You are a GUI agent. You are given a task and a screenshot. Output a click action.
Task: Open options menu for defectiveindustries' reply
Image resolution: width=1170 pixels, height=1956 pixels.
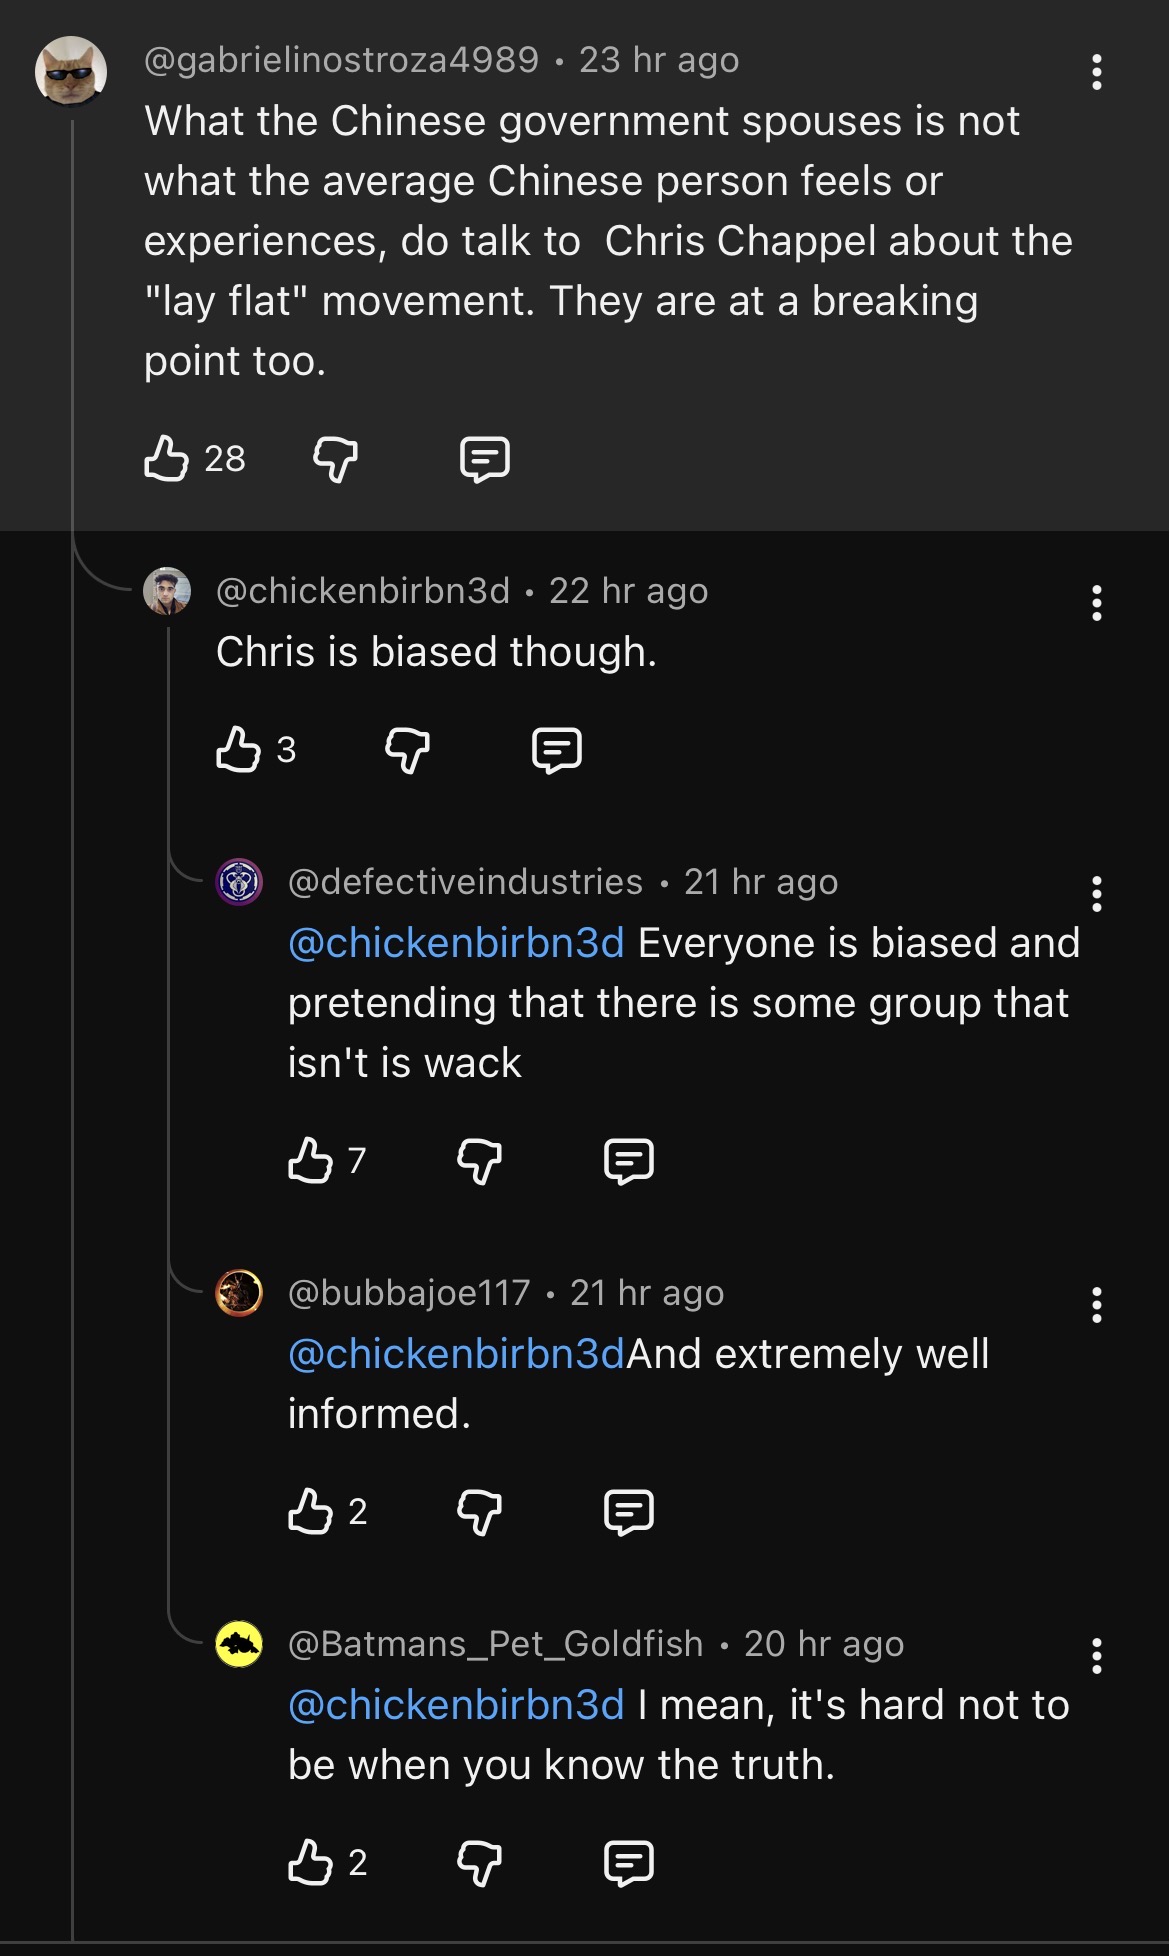click(x=1097, y=894)
